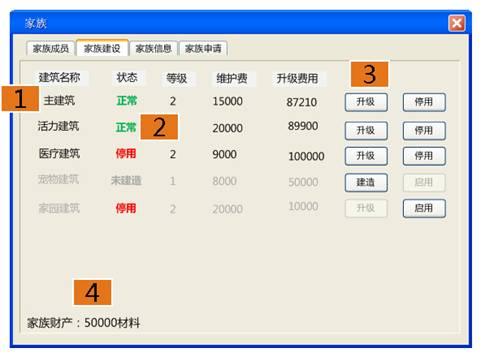
Task: Select greyed 宠物建筑 name
Action: pos(58,179)
